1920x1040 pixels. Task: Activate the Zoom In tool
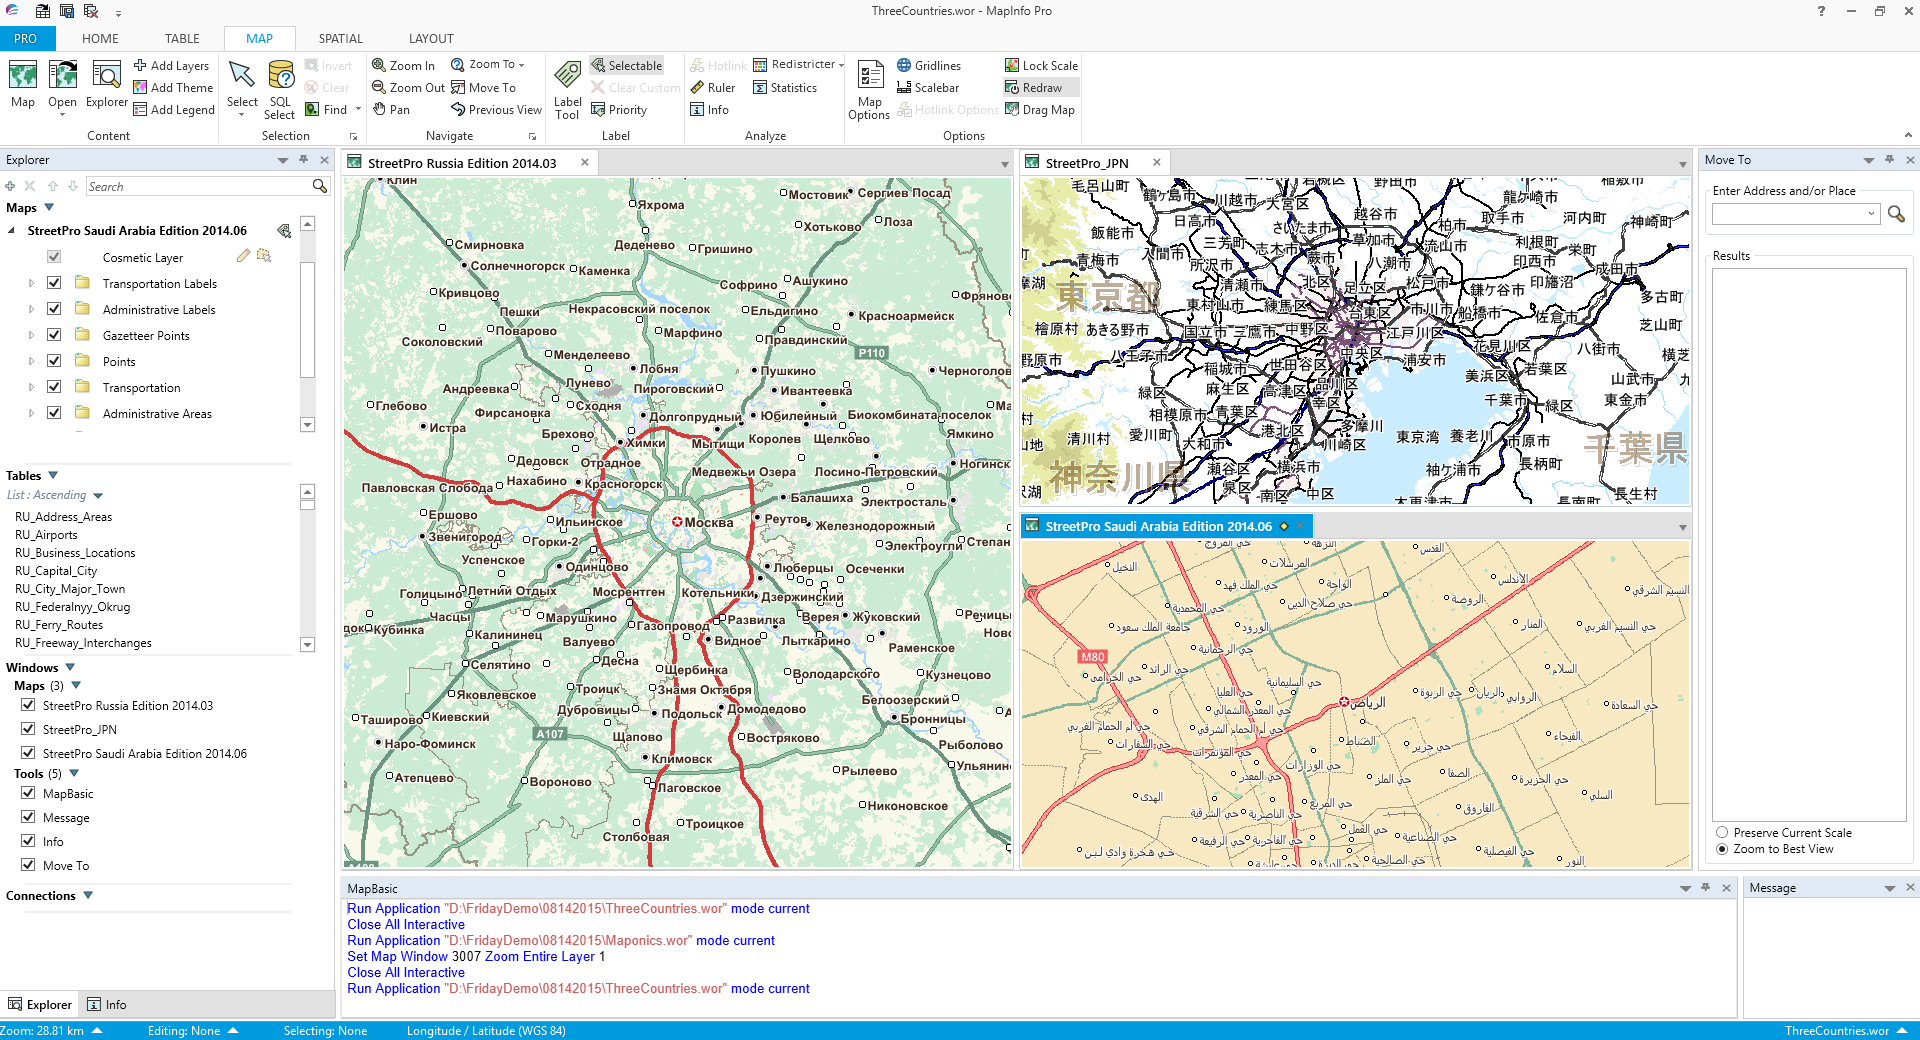pyautogui.click(x=403, y=65)
